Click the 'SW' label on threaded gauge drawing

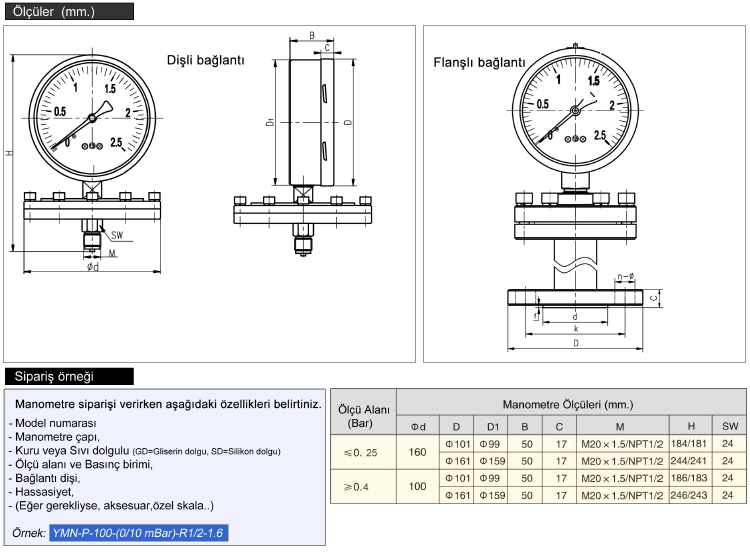[x=117, y=235]
